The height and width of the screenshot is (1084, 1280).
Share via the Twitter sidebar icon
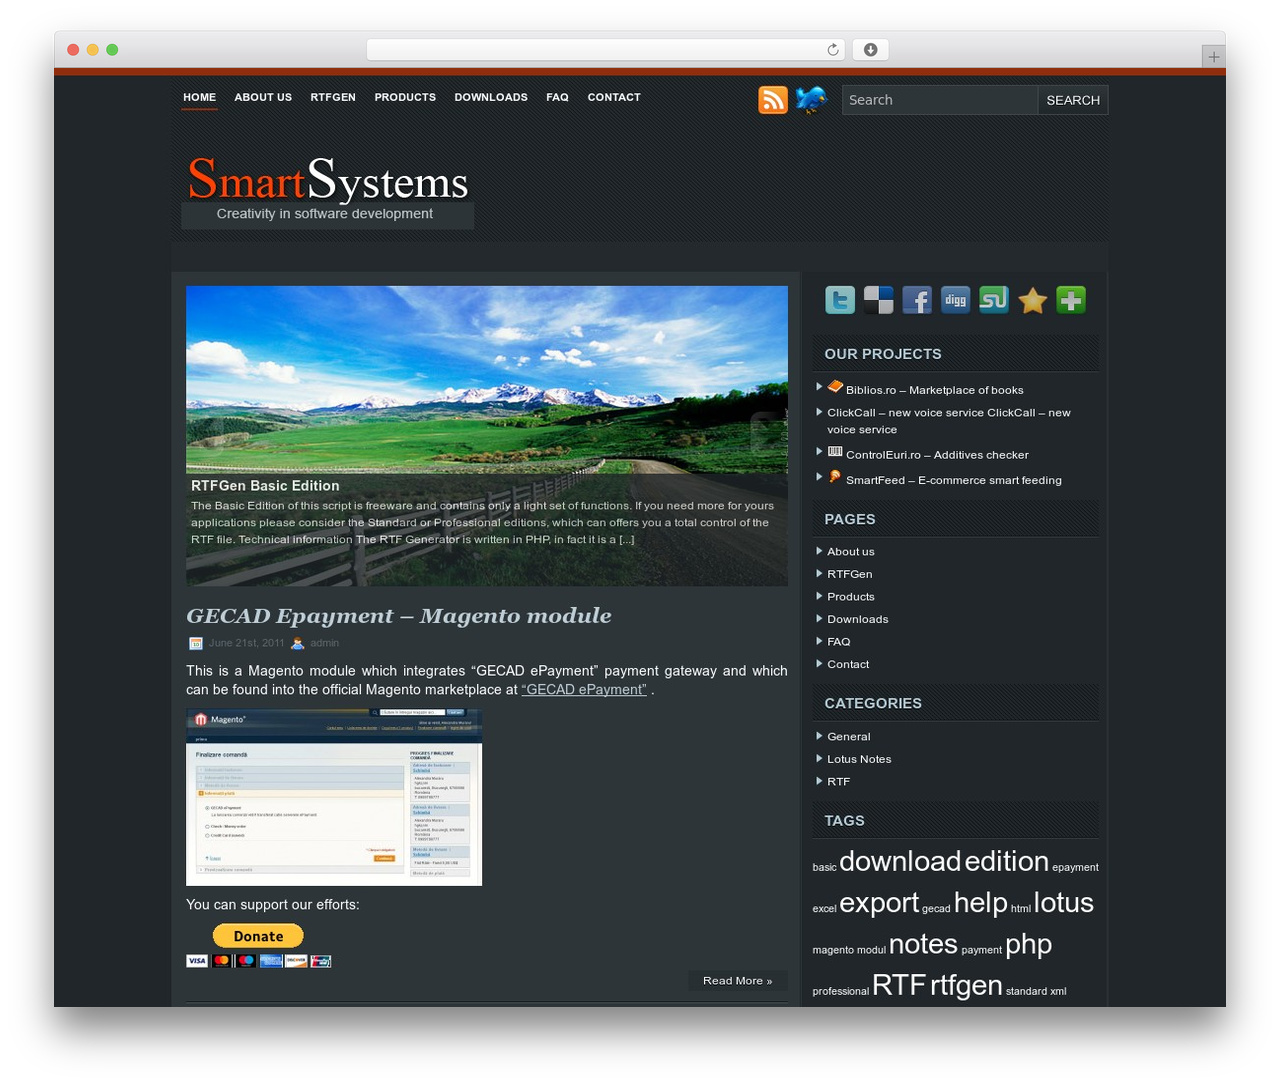pos(840,300)
